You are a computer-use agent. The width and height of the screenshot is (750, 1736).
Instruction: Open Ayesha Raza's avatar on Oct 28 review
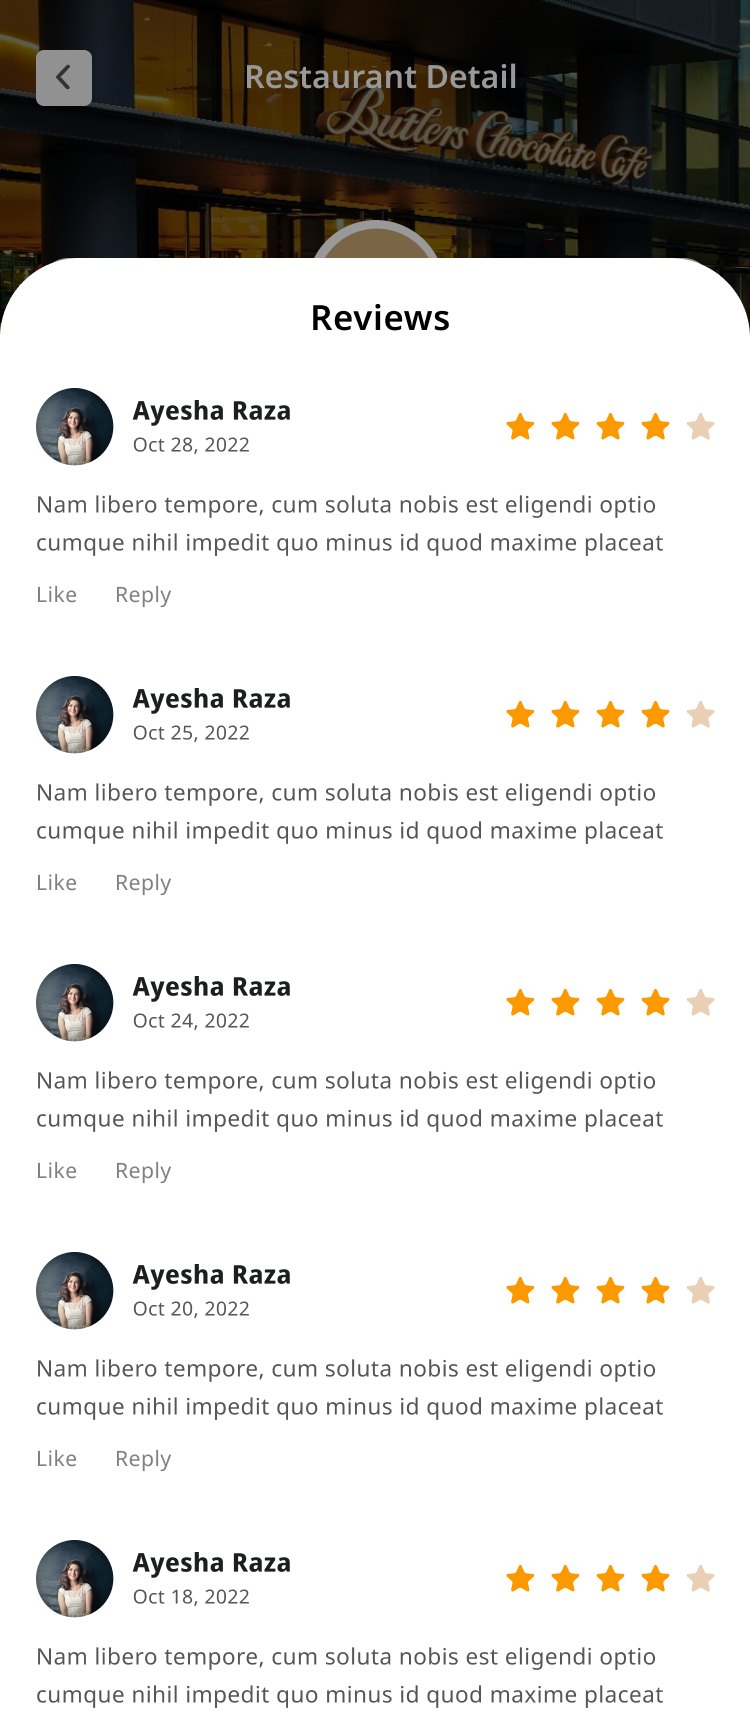coord(75,427)
